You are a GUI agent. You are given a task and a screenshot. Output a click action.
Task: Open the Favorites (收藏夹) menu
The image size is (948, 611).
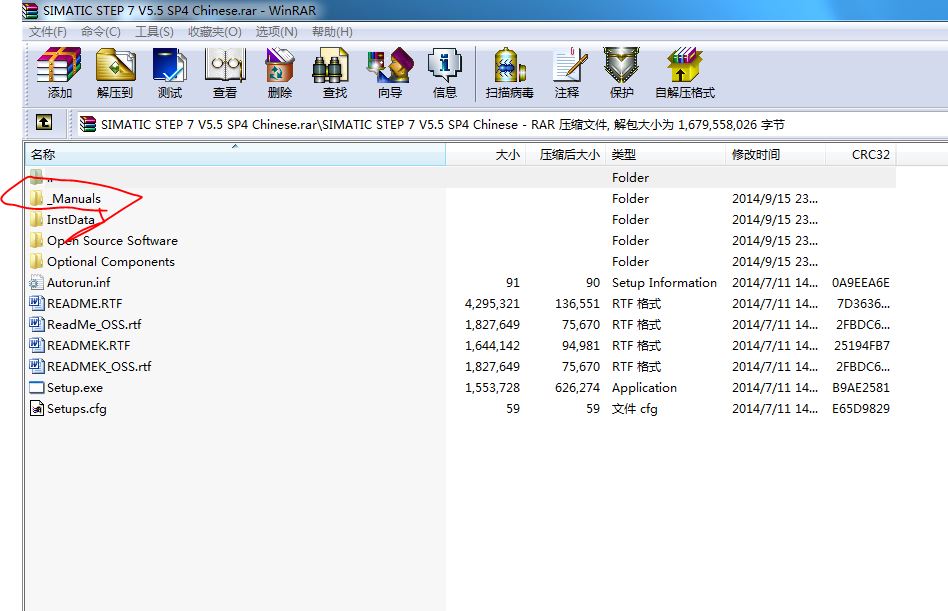[x=215, y=31]
